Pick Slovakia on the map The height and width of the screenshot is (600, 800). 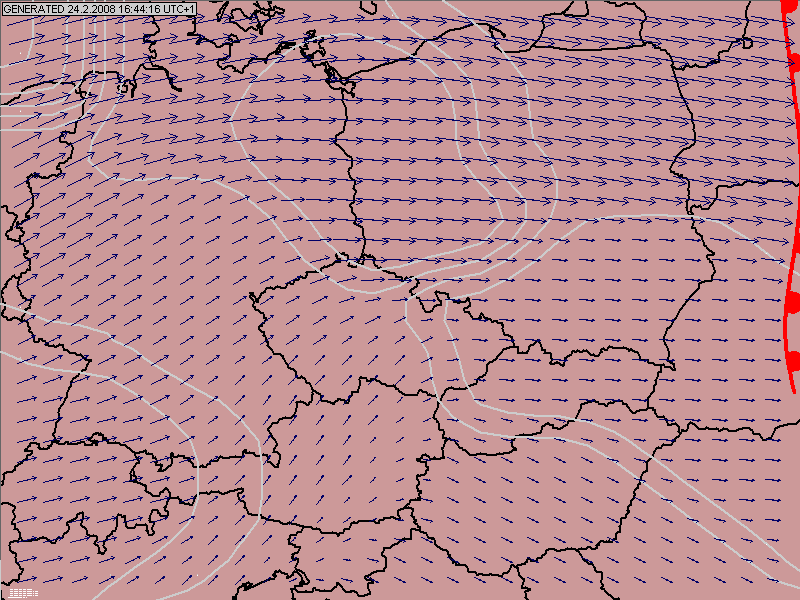560,390
